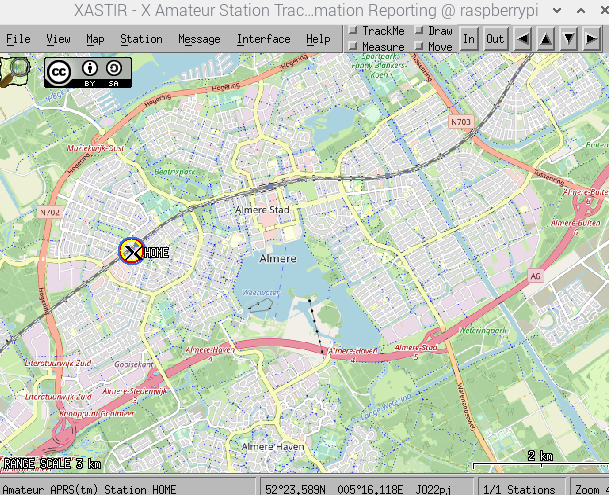This screenshot has height=495, width=609.
Task: Click the Gooisekant map label
Action: pyautogui.click(x=134, y=364)
